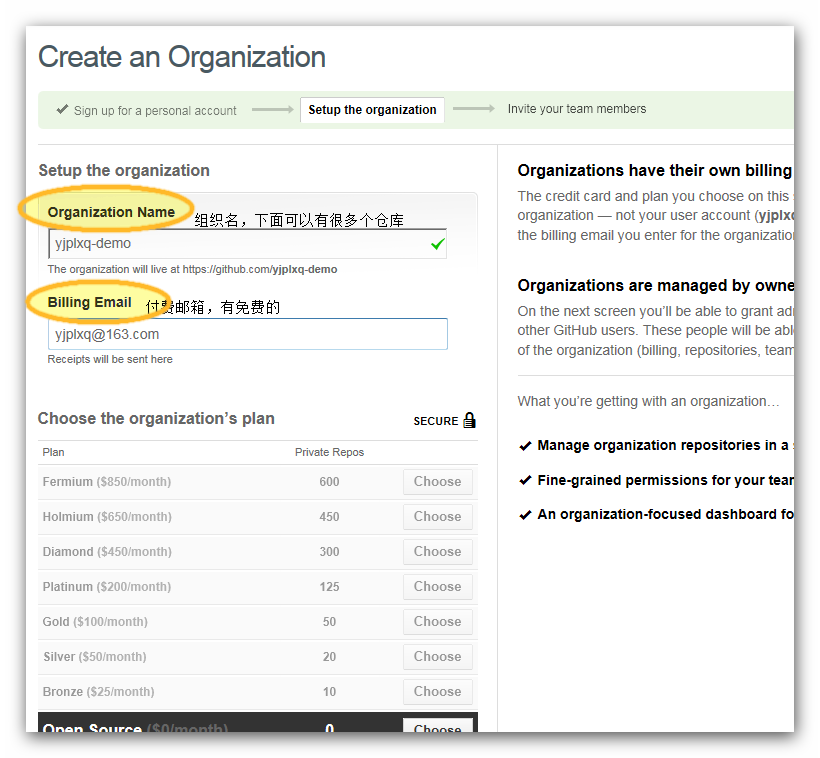Click the checkmark beside 'Sign up for a personal account'

pyautogui.click(x=62, y=109)
